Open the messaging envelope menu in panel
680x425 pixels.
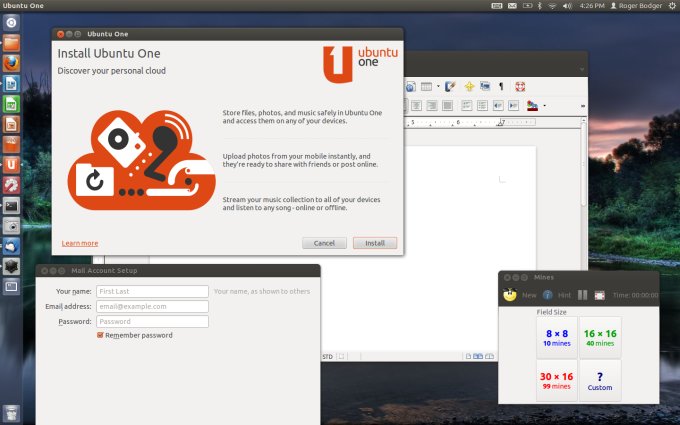(512, 6)
